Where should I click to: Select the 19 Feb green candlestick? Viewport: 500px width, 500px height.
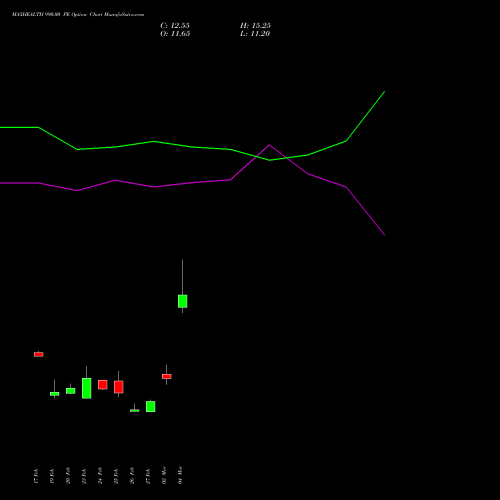pyautogui.click(x=55, y=394)
